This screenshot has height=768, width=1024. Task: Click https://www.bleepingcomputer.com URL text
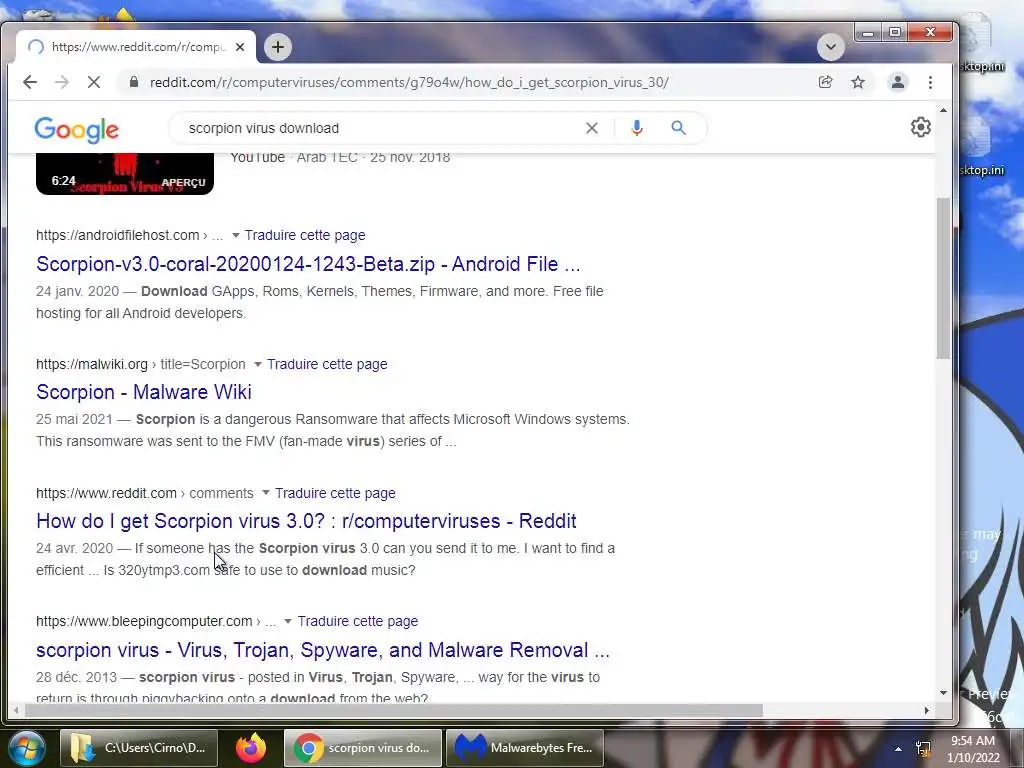tap(144, 621)
